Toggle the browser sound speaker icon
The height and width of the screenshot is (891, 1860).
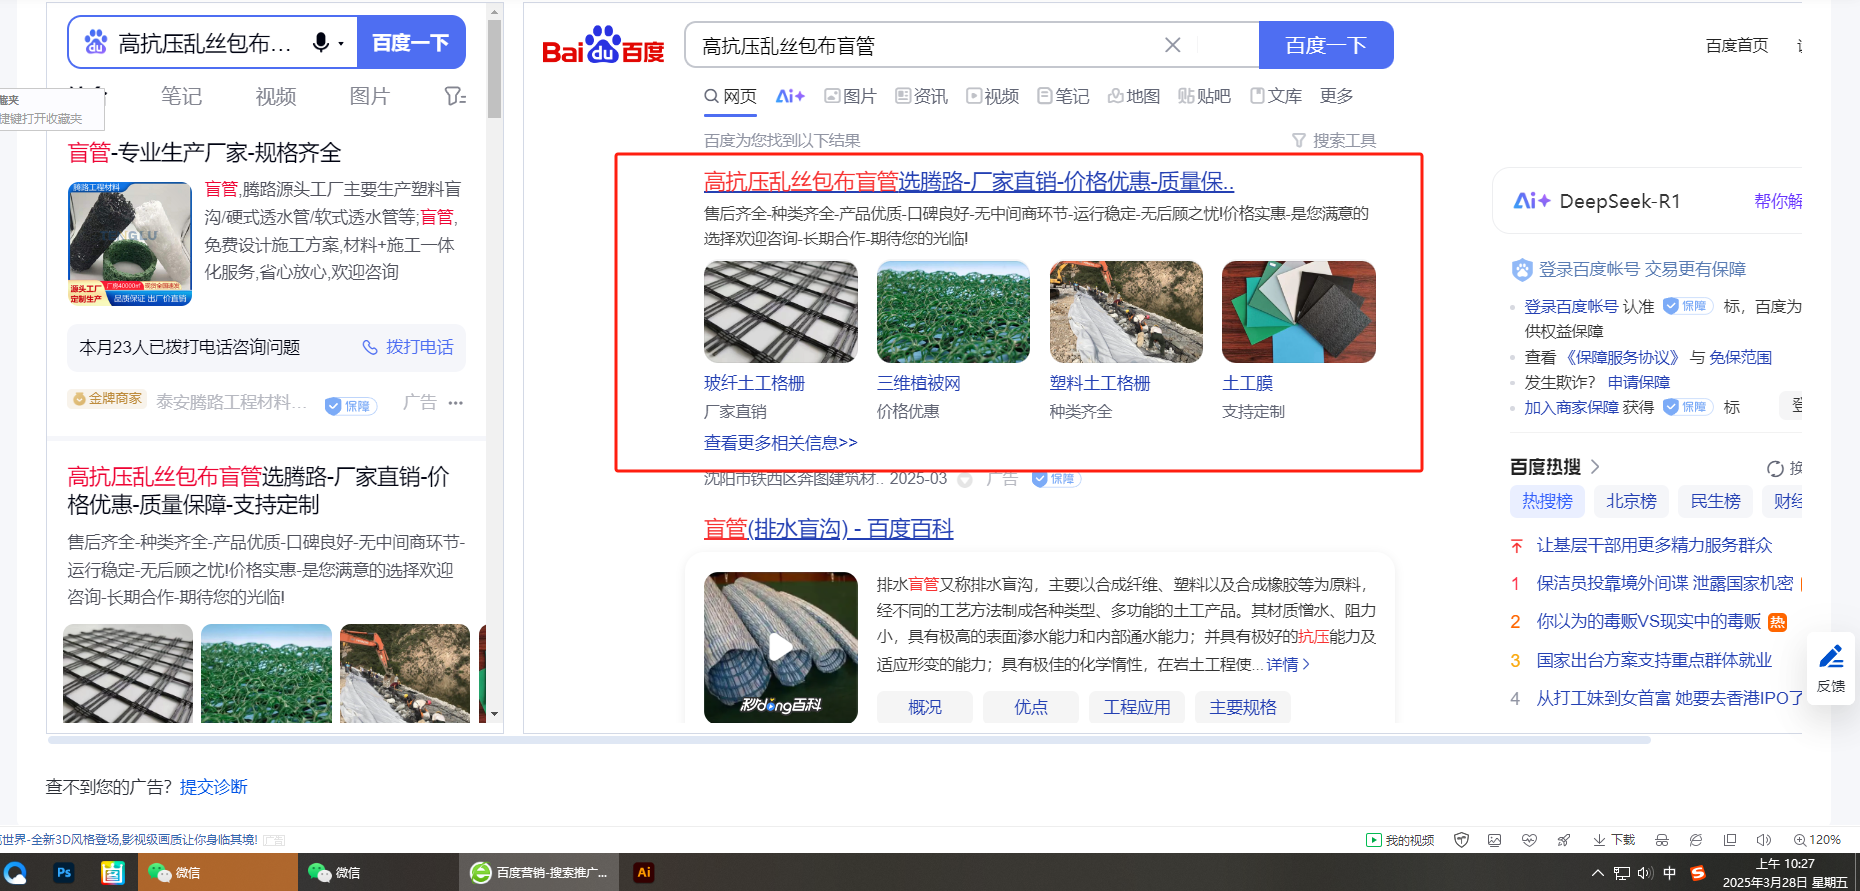point(1763,840)
